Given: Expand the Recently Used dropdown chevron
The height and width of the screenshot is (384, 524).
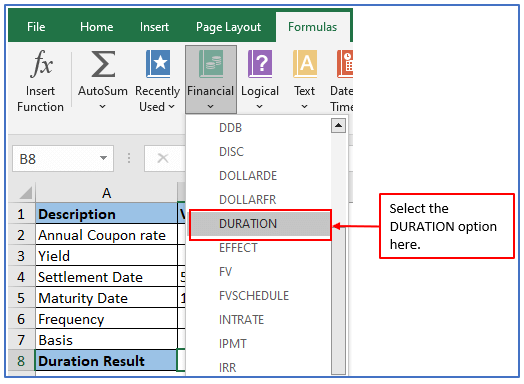Looking at the screenshot, I should [171, 107].
